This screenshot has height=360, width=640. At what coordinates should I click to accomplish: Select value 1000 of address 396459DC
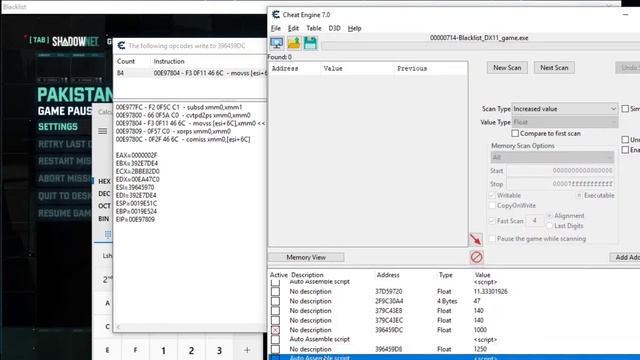tap(480, 330)
